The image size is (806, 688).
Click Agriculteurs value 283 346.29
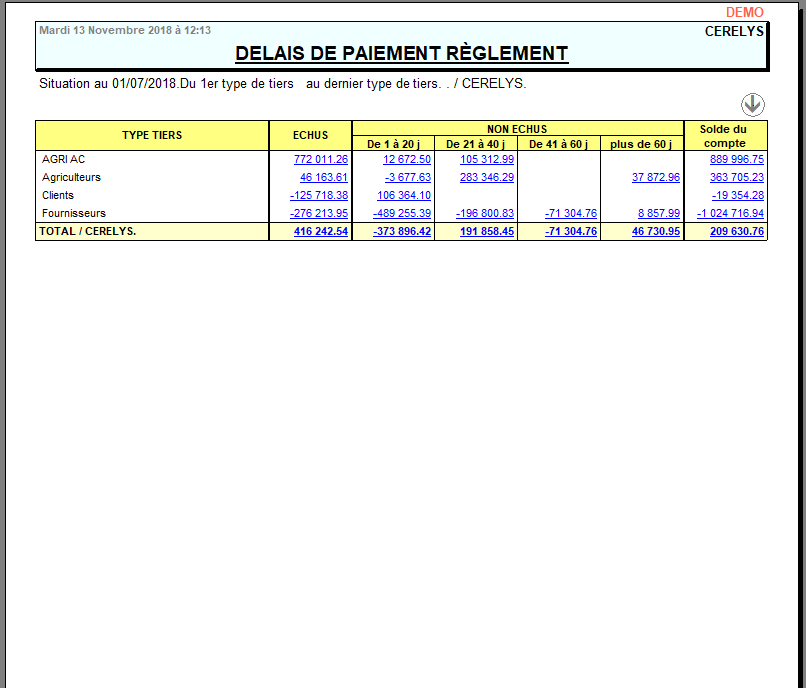tap(486, 178)
